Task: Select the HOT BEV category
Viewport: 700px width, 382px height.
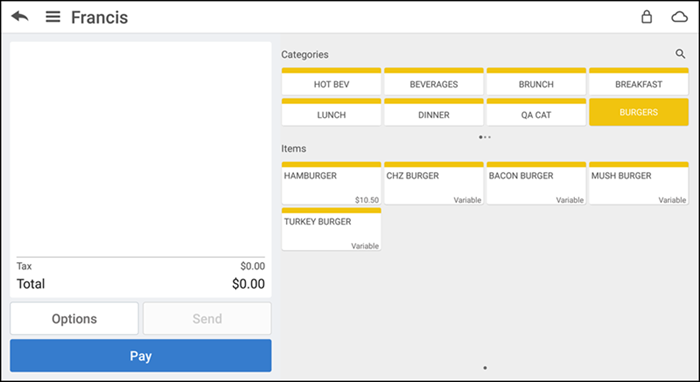Action: click(331, 81)
